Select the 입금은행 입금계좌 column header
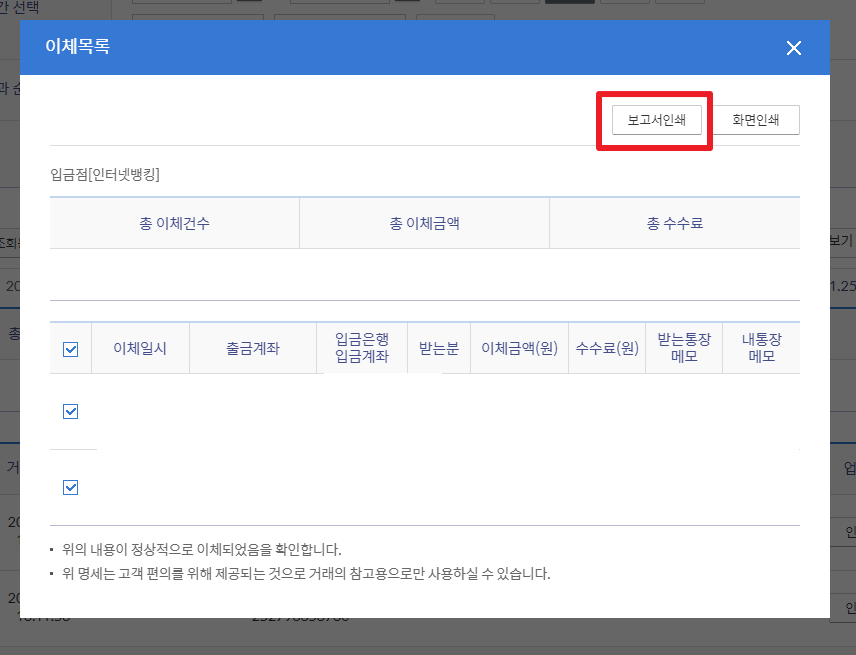The image size is (856, 655). pyautogui.click(x=361, y=348)
